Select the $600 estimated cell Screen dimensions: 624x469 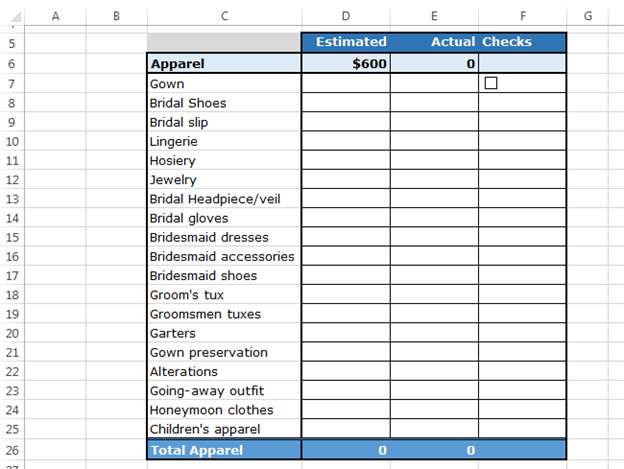(x=346, y=63)
